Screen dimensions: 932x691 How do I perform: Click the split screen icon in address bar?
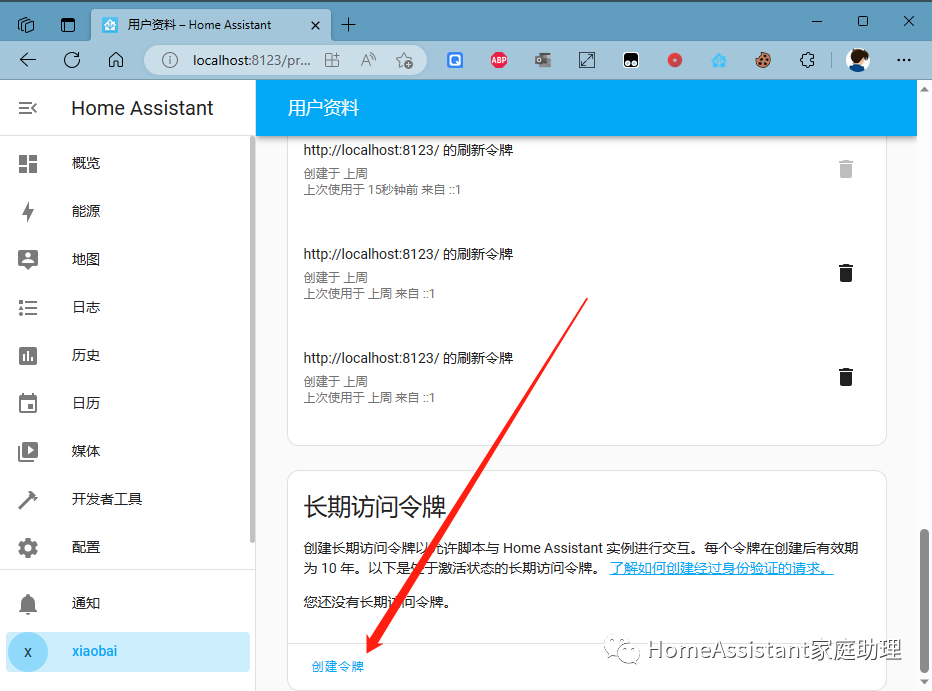click(332, 59)
